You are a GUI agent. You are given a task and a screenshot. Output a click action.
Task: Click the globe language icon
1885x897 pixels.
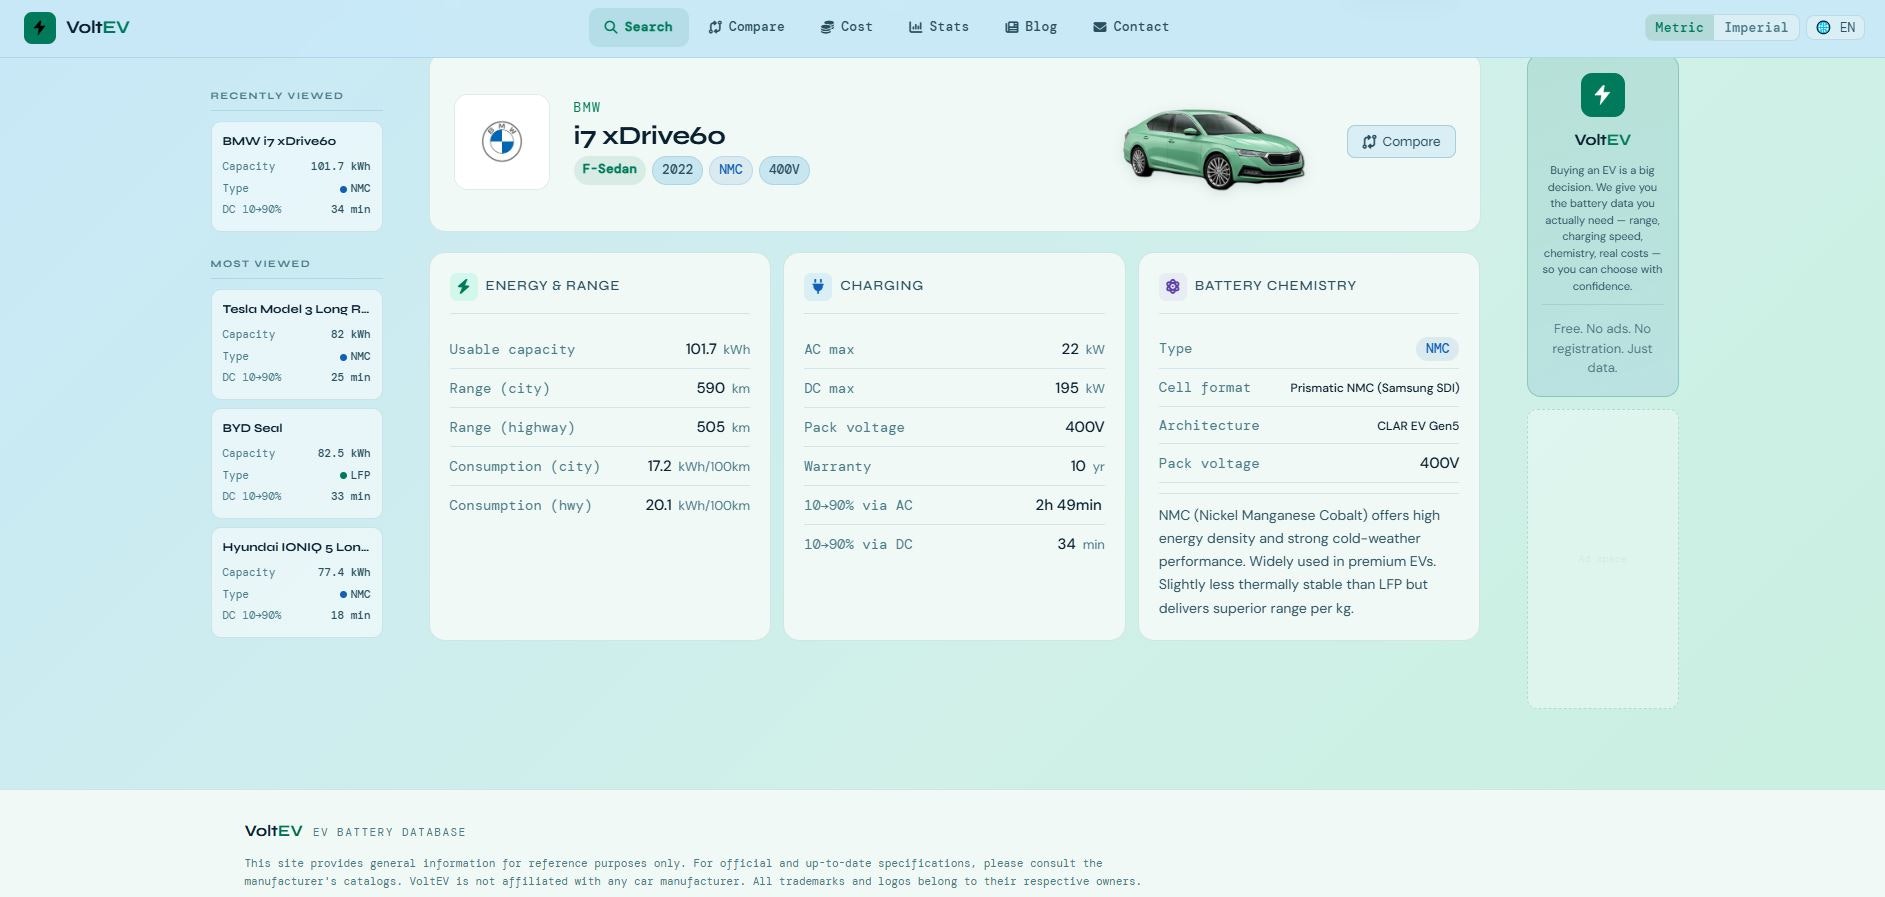point(1823,28)
